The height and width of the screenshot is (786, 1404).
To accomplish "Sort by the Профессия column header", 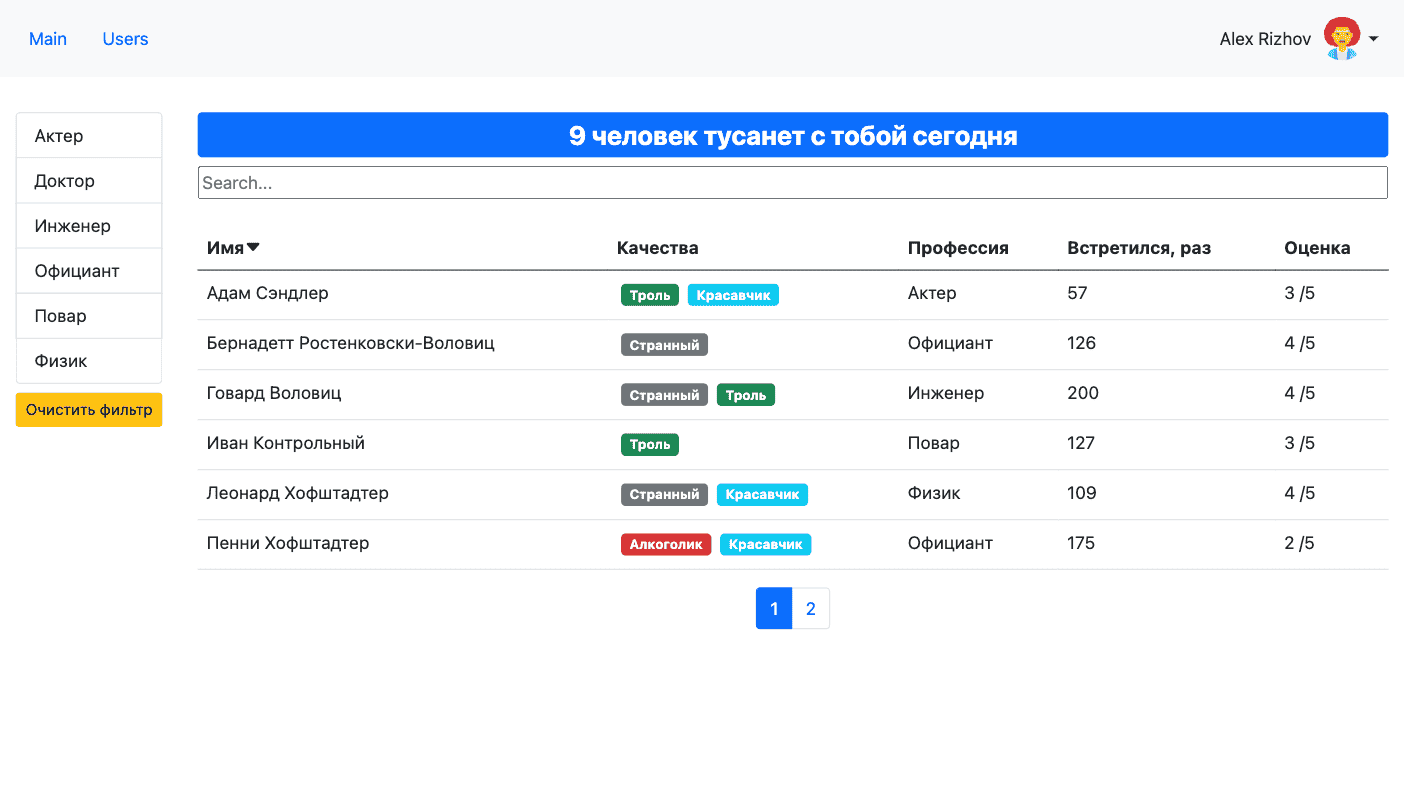I will (957, 248).
